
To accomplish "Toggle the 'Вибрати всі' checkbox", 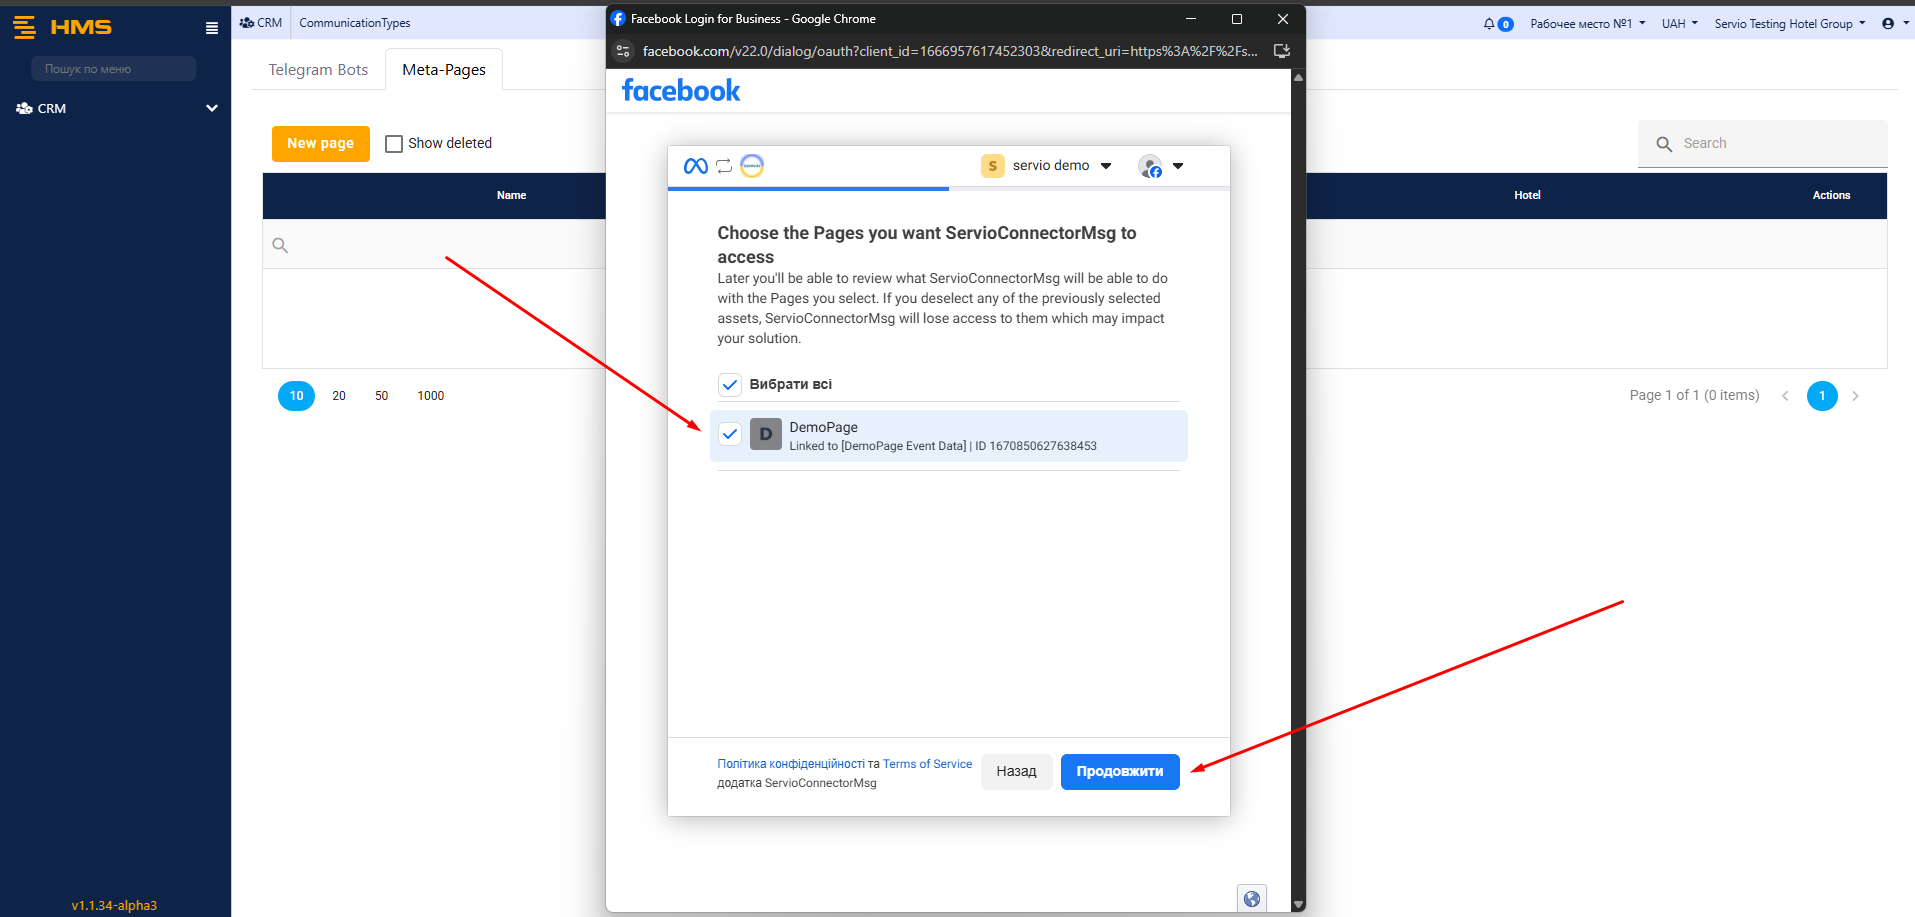I will [x=730, y=385].
